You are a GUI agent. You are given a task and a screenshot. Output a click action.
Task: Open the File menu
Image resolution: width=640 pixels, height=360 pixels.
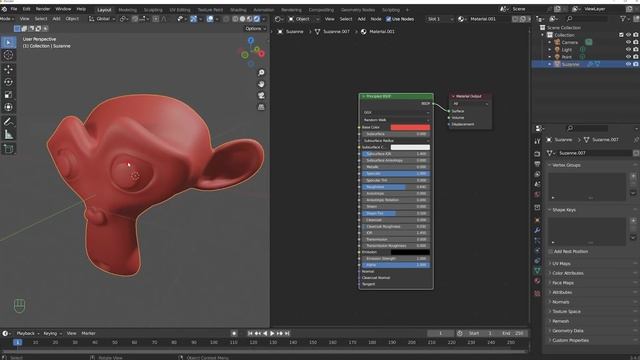14,9
